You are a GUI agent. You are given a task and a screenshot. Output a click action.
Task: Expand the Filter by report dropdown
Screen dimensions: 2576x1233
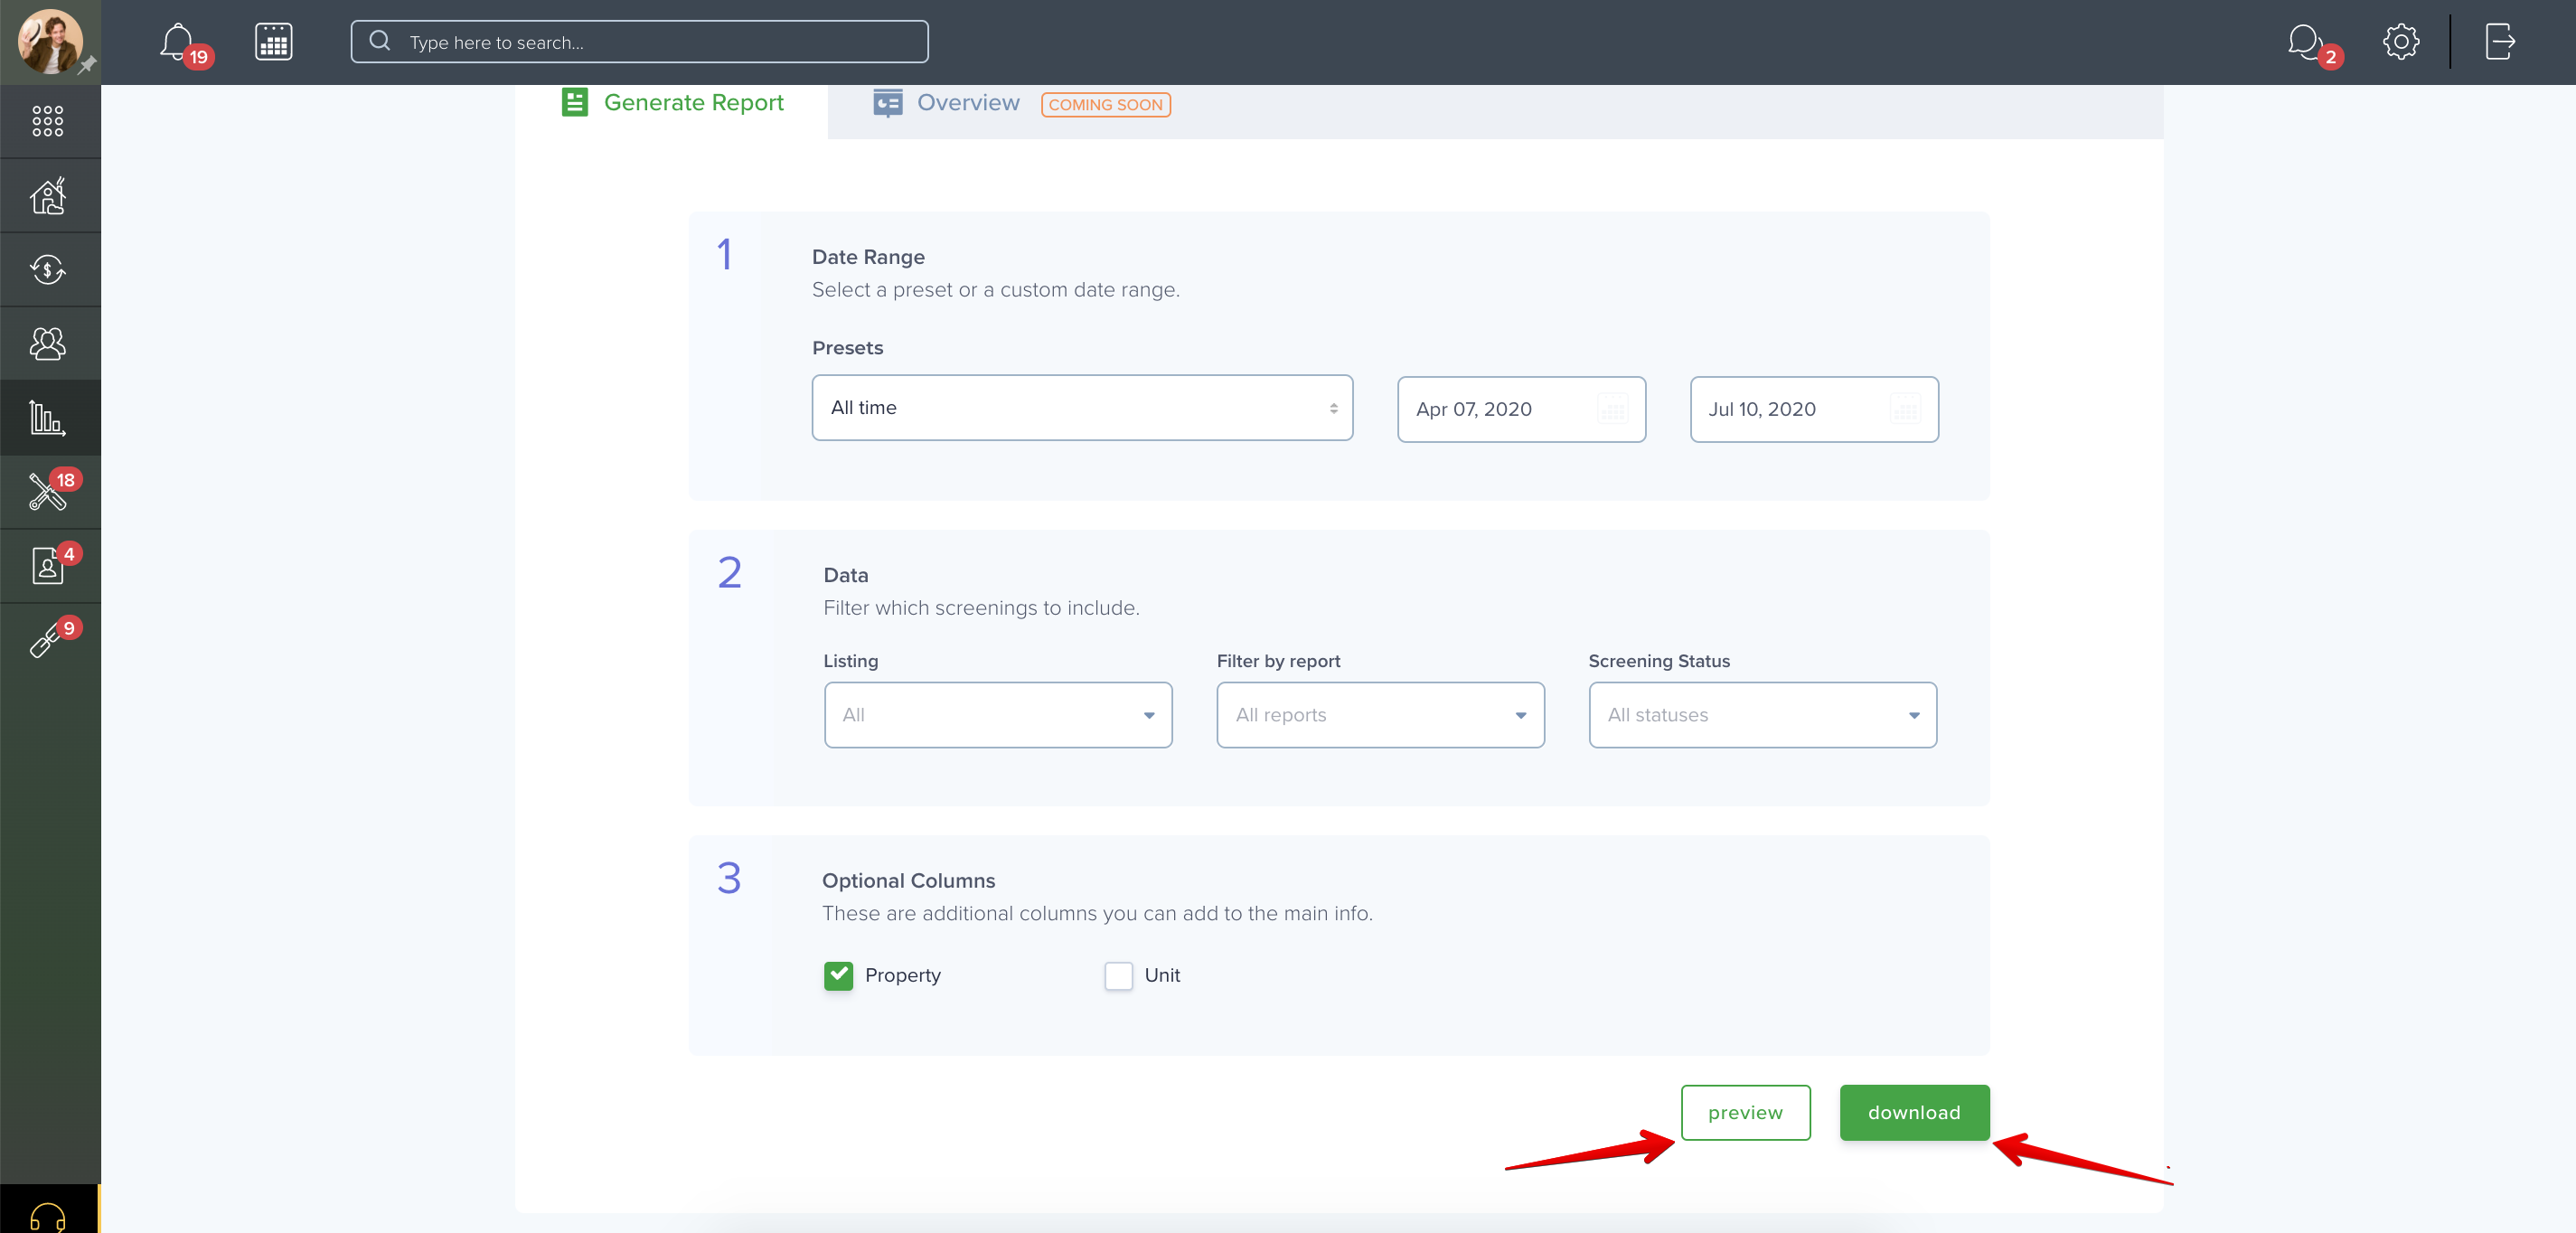tap(1380, 715)
